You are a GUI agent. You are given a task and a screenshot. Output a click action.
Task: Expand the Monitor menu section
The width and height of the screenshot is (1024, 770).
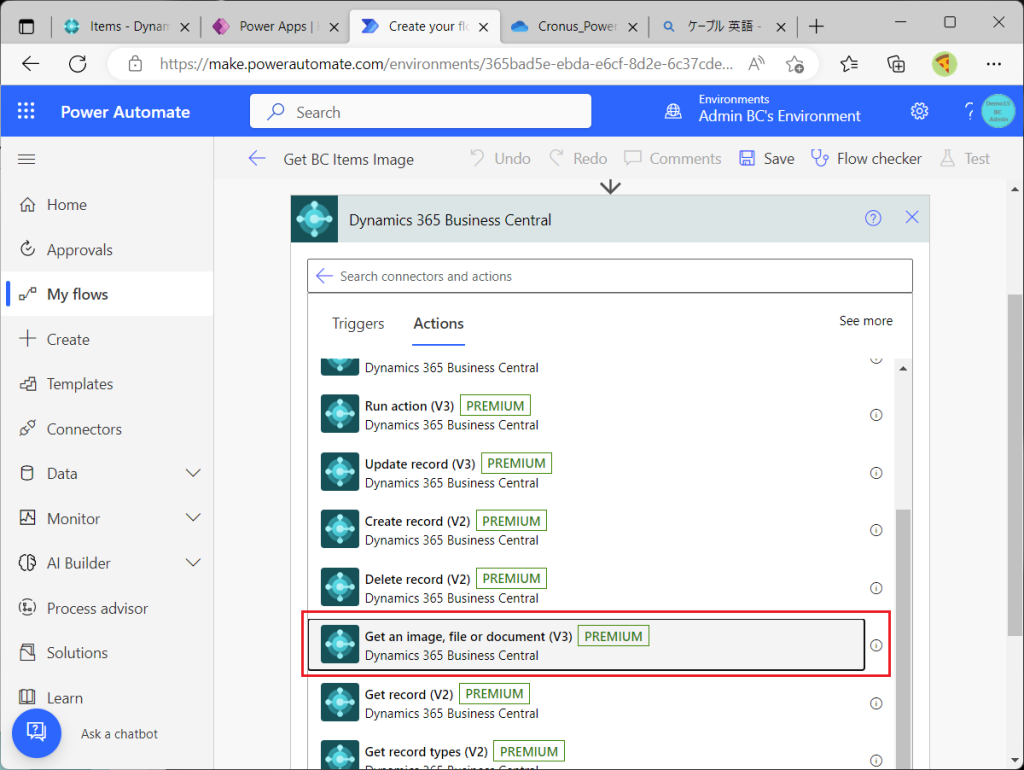(193, 518)
